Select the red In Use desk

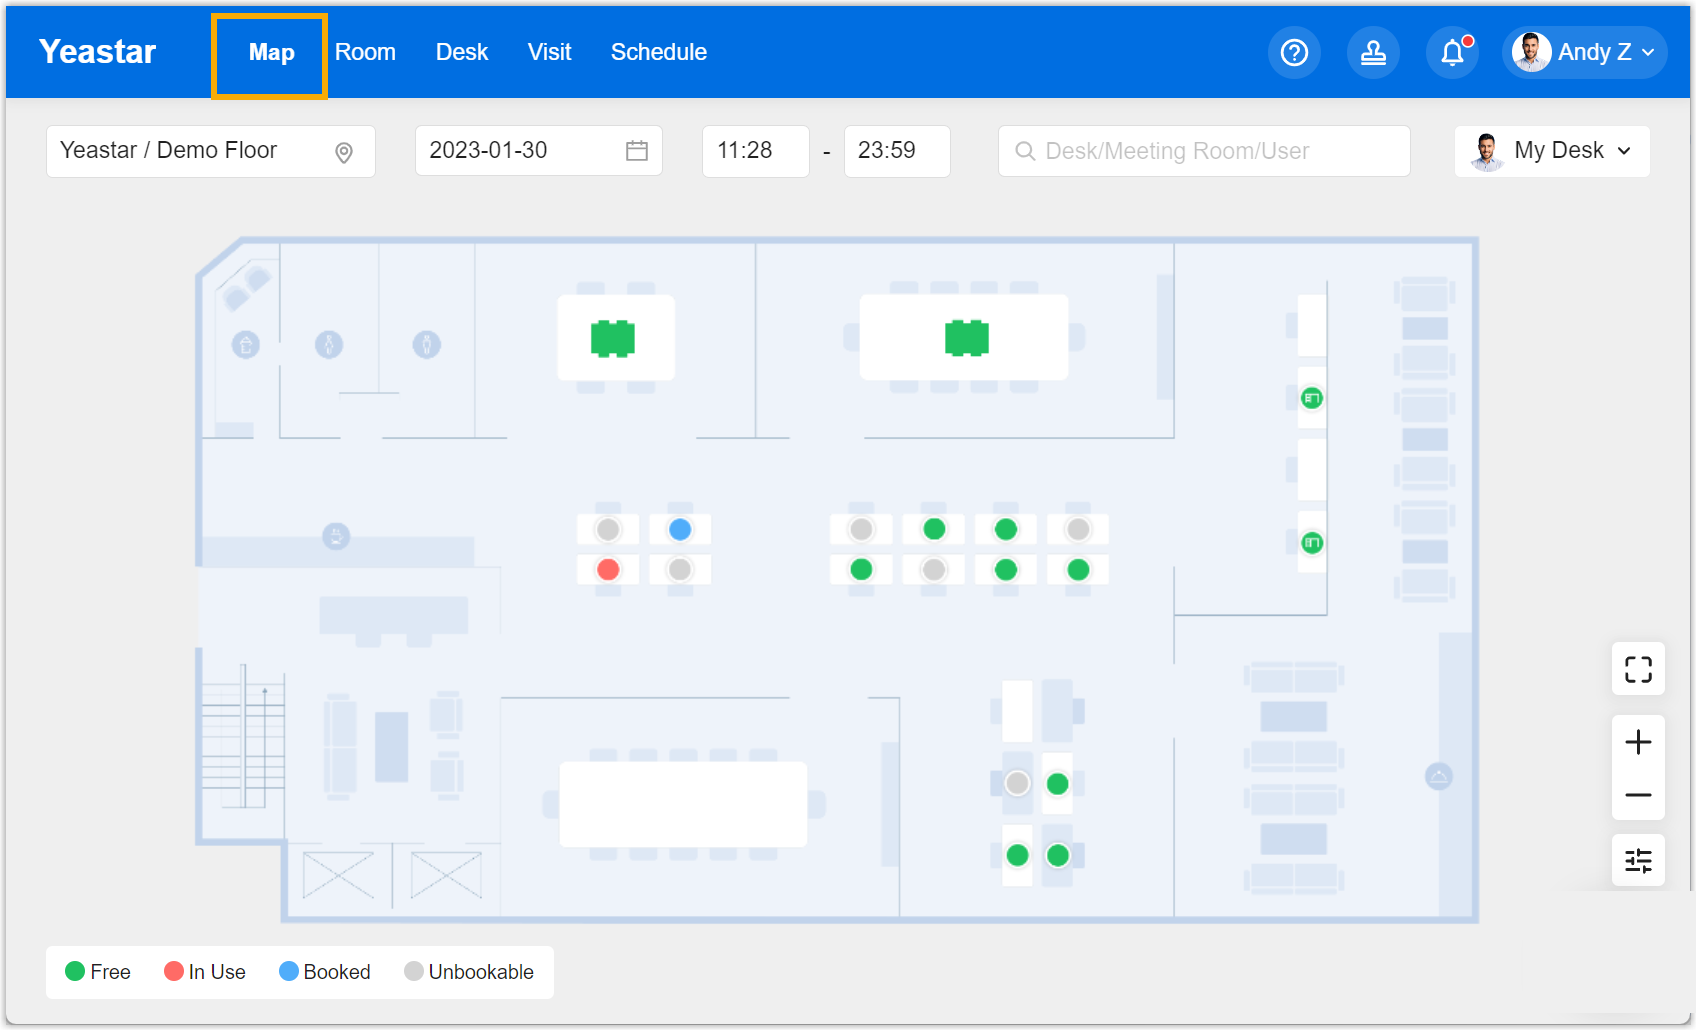(608, 569)
